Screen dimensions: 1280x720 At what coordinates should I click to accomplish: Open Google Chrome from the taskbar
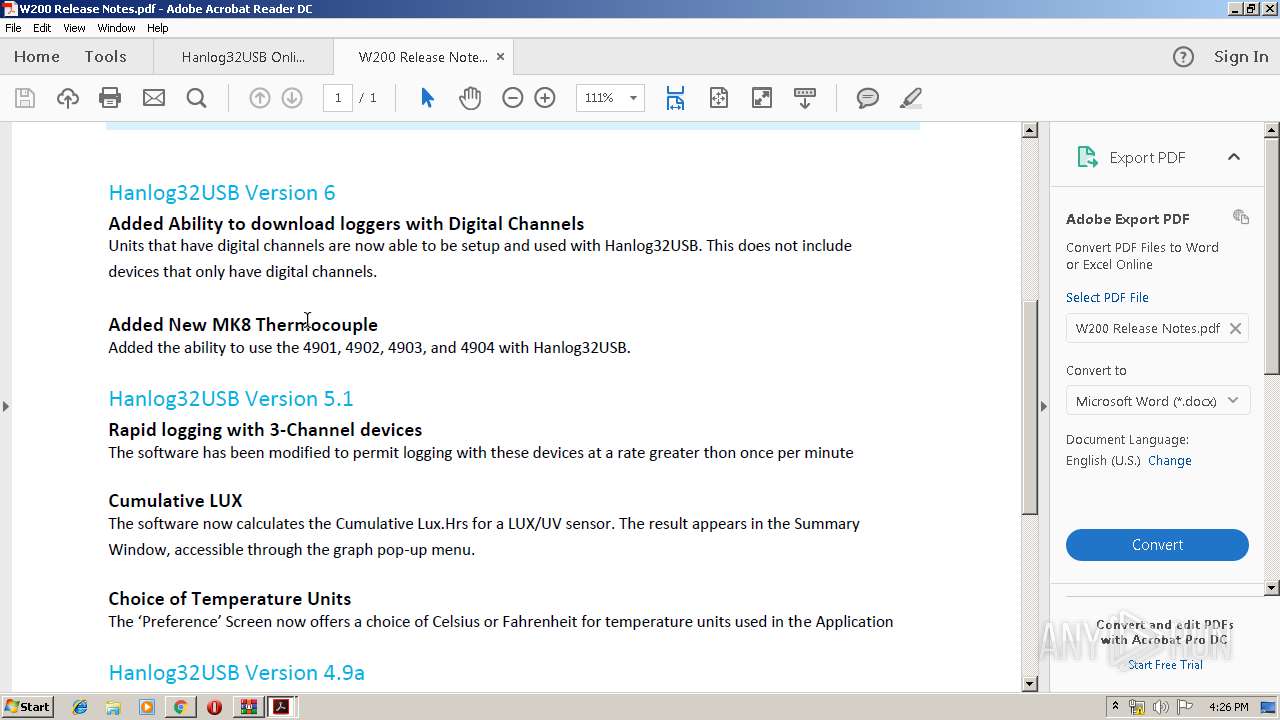click(180, 707)
